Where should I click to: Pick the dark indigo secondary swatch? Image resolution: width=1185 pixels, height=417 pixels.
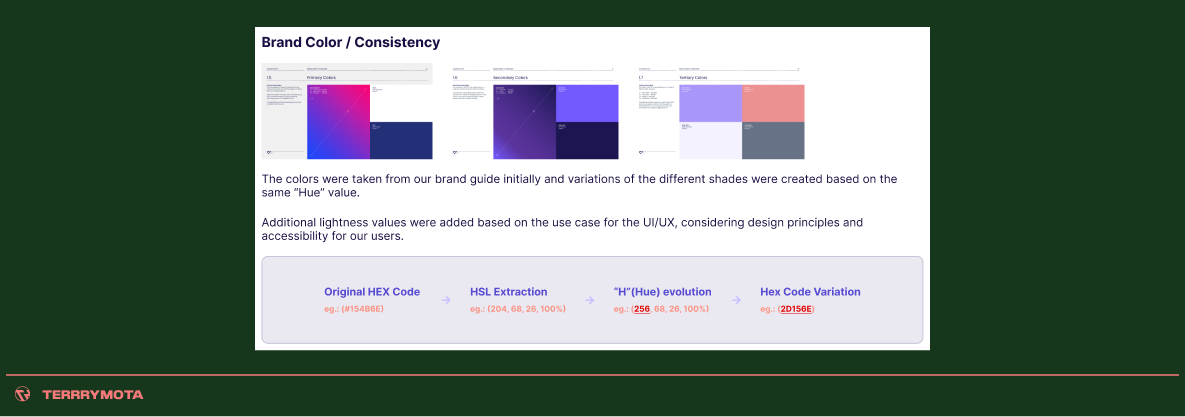[x=587, y=141]
